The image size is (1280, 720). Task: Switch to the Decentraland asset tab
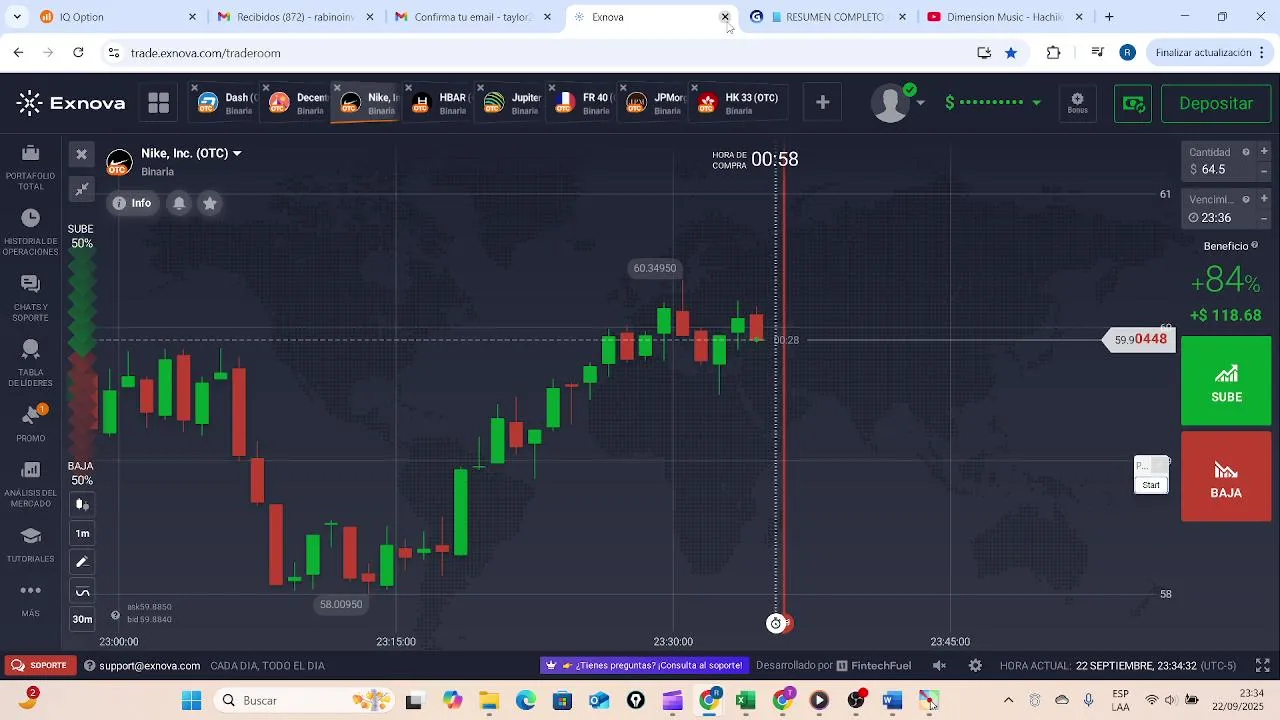tap(298, 103)
